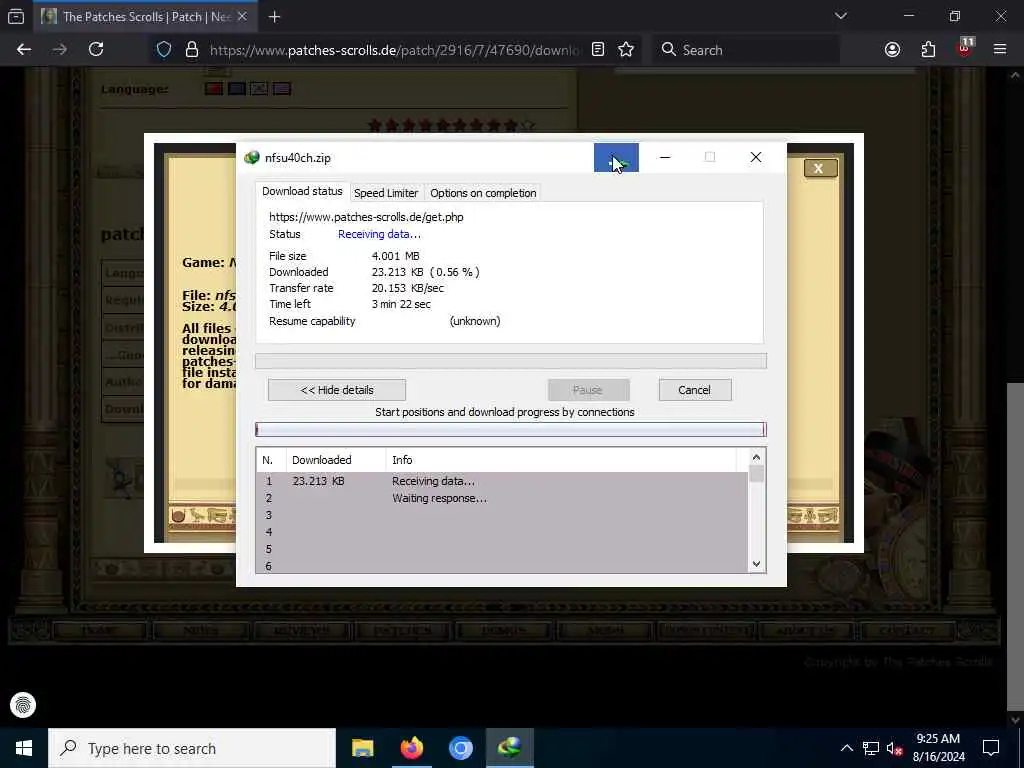Click the uBlock extension icon with badge 11
Image resolution: width=1024 pixels, height=768 pixels.
[965, 48]
